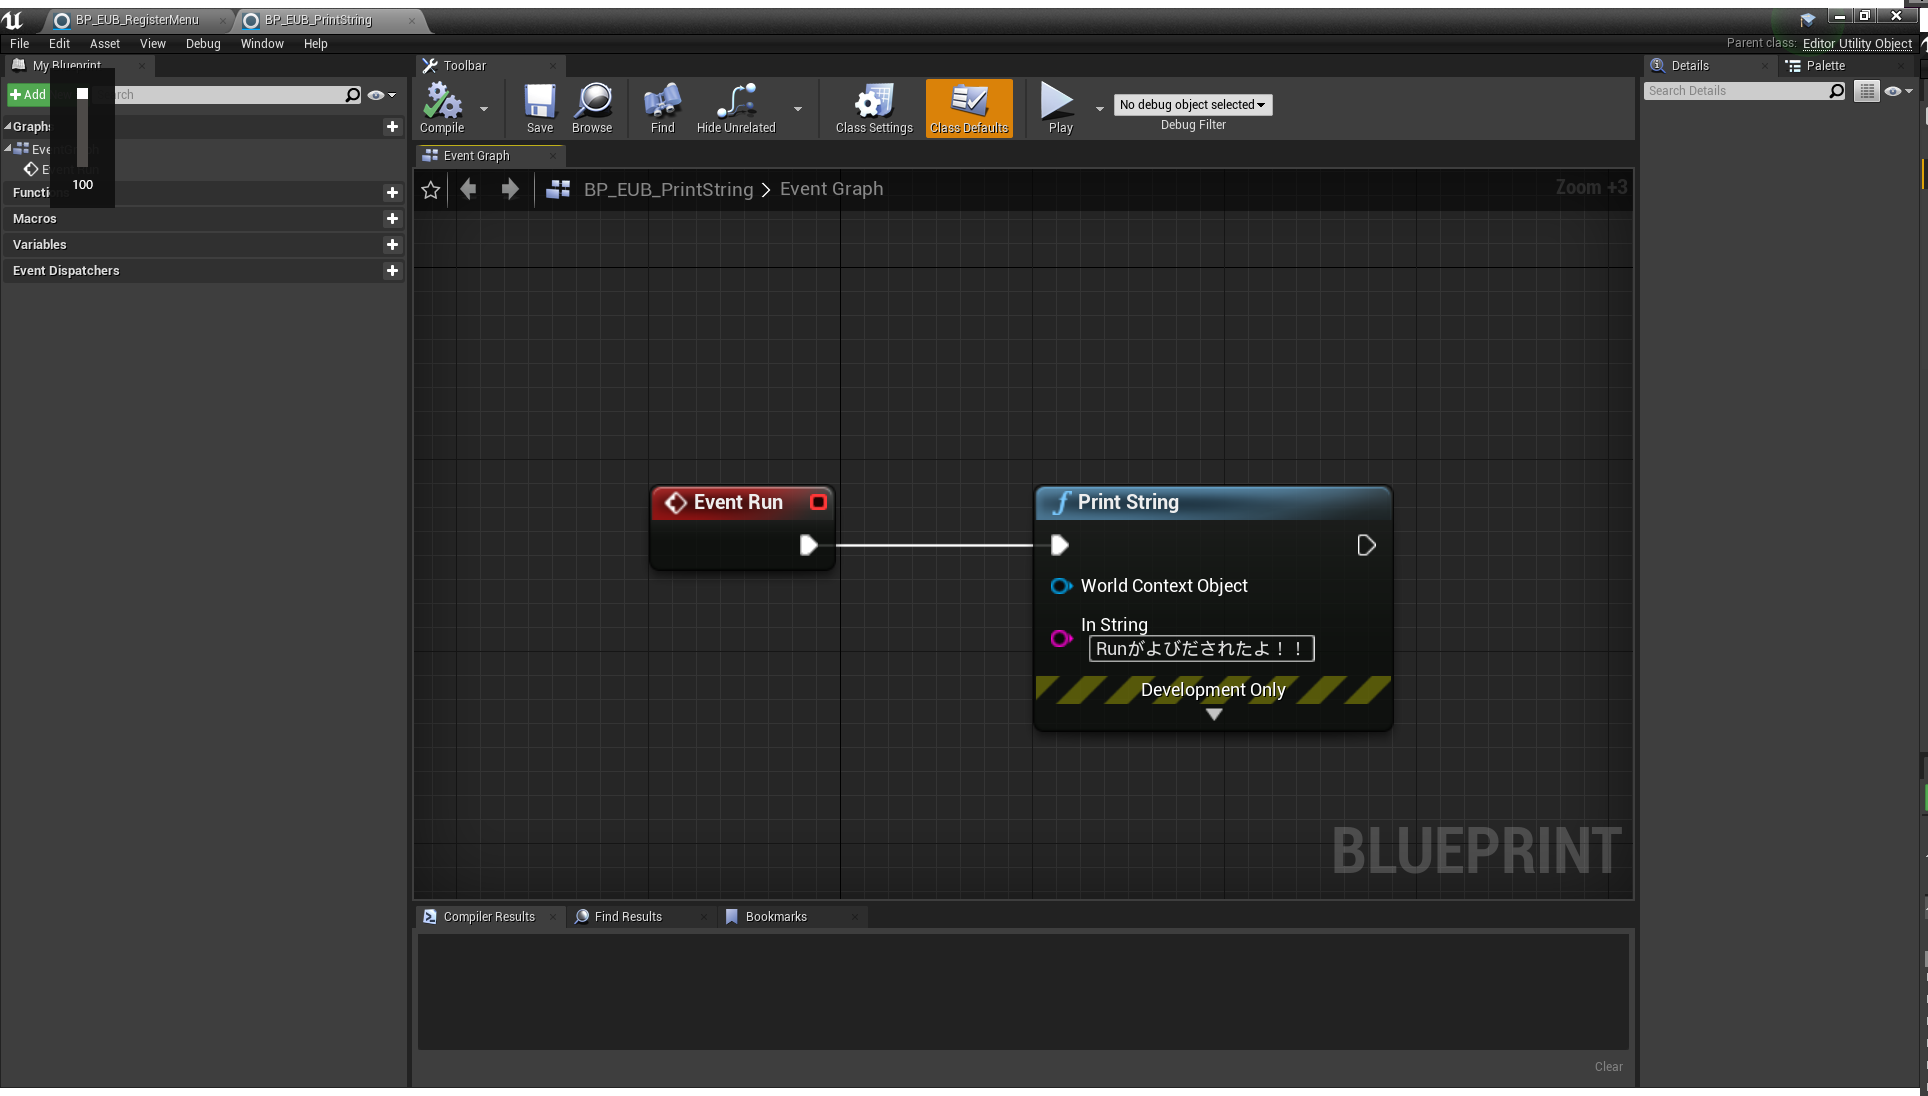Toggle the visibility eye in My Blueprint panel

375,94
